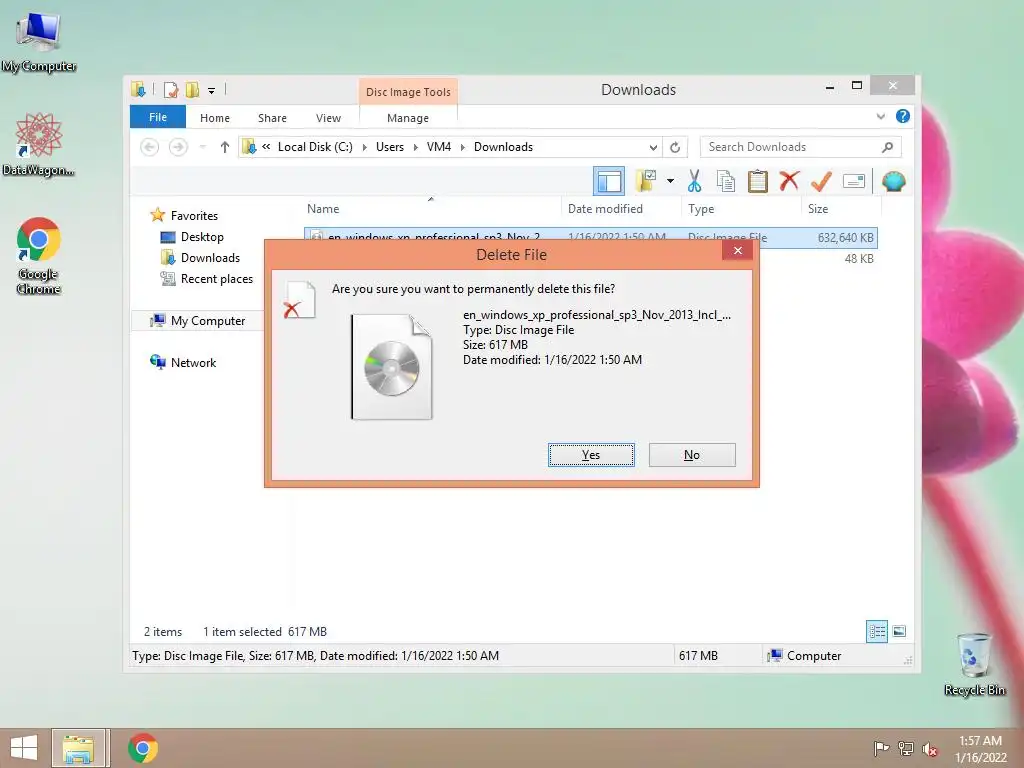Open the address bar history dropdown
1024x768 pixels.
click(653, 148)
